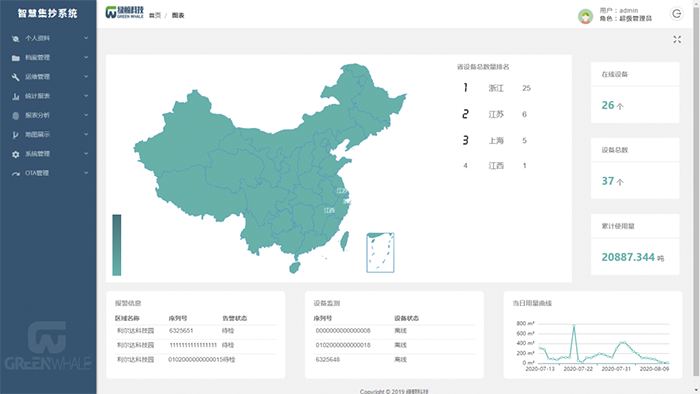Click the 设备总数 value 37
This screenshot has width=700, height=394.
(x=608, y=181)
